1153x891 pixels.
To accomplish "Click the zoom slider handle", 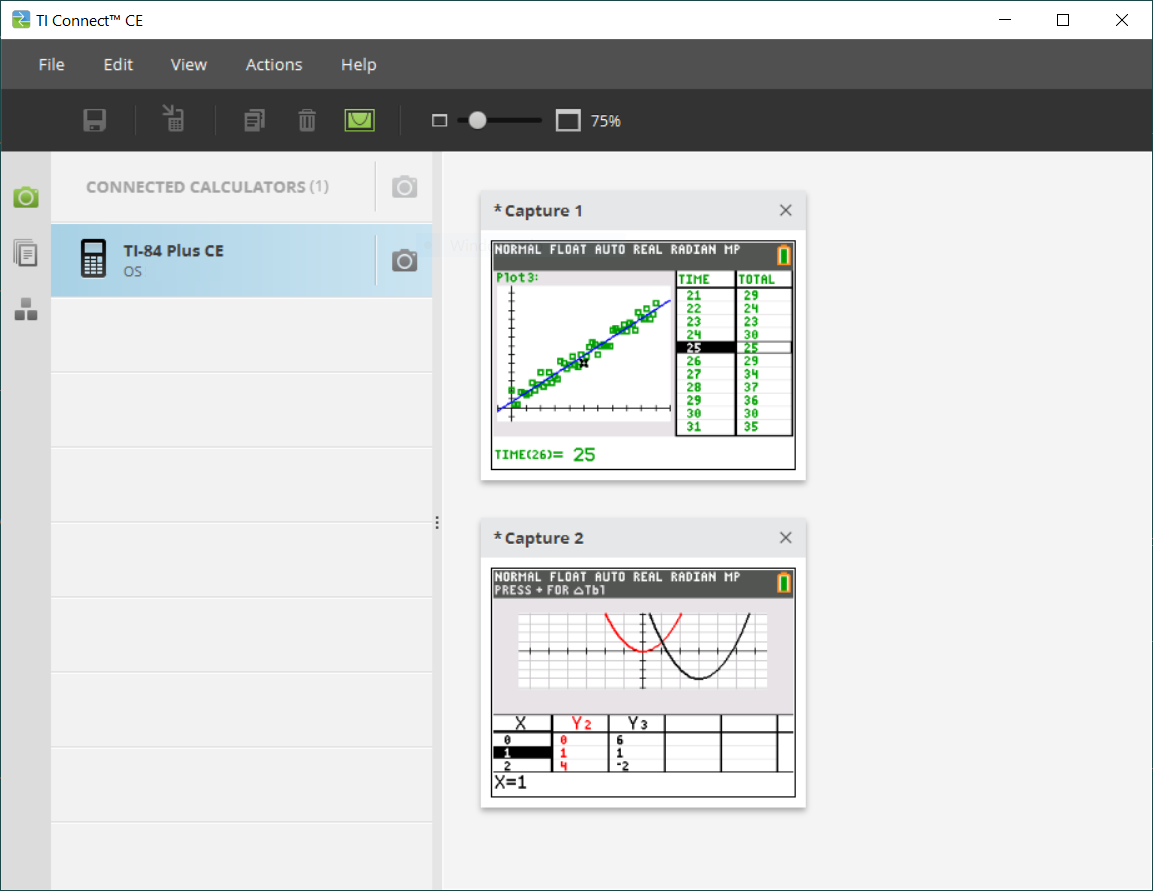I will tap(477, 121).
